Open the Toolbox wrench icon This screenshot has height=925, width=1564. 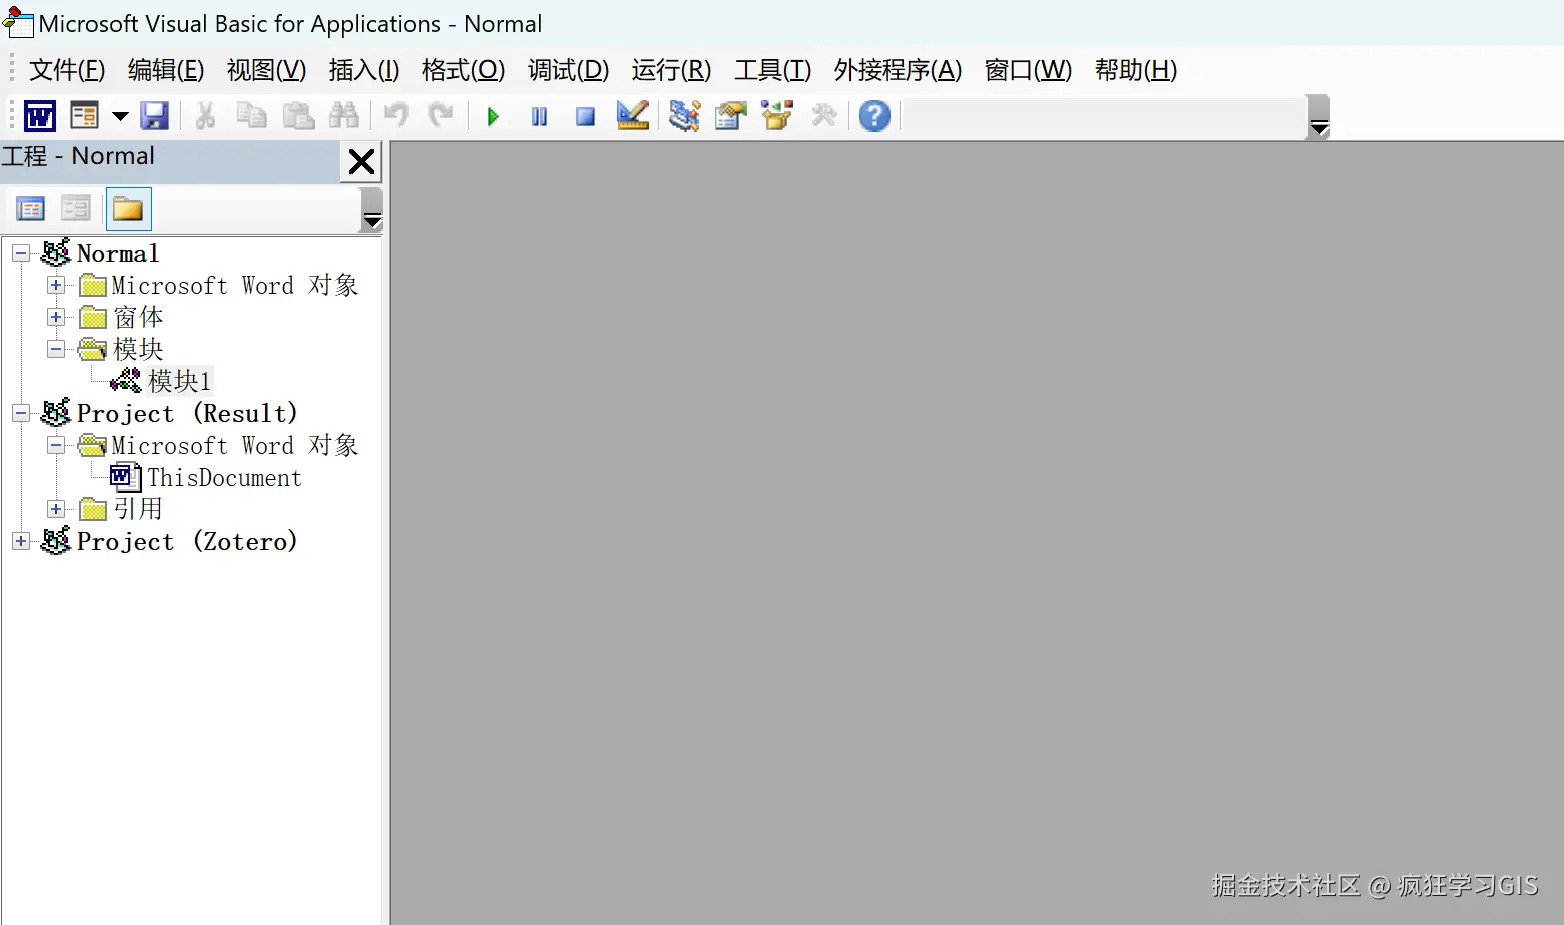pyautogui.click(x=824, y=116)
